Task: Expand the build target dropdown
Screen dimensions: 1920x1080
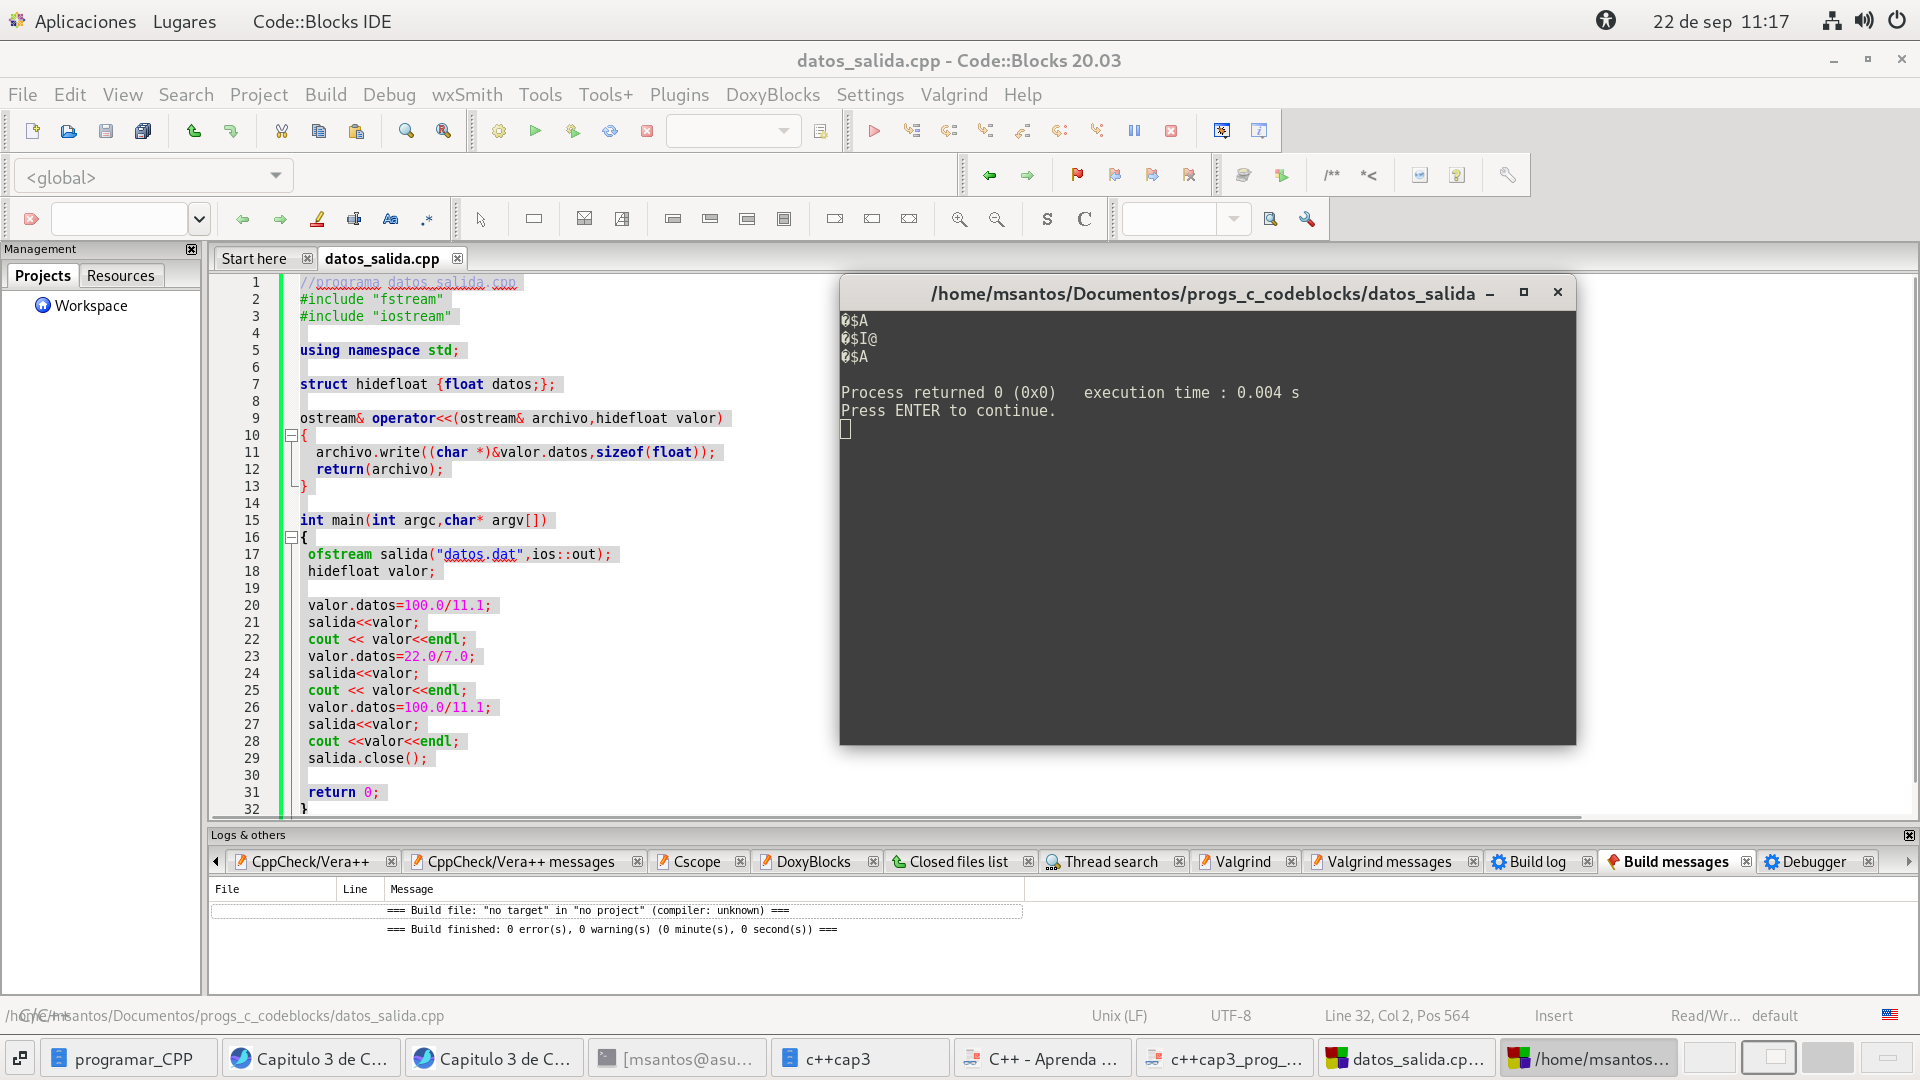Action: click(783, 131)
